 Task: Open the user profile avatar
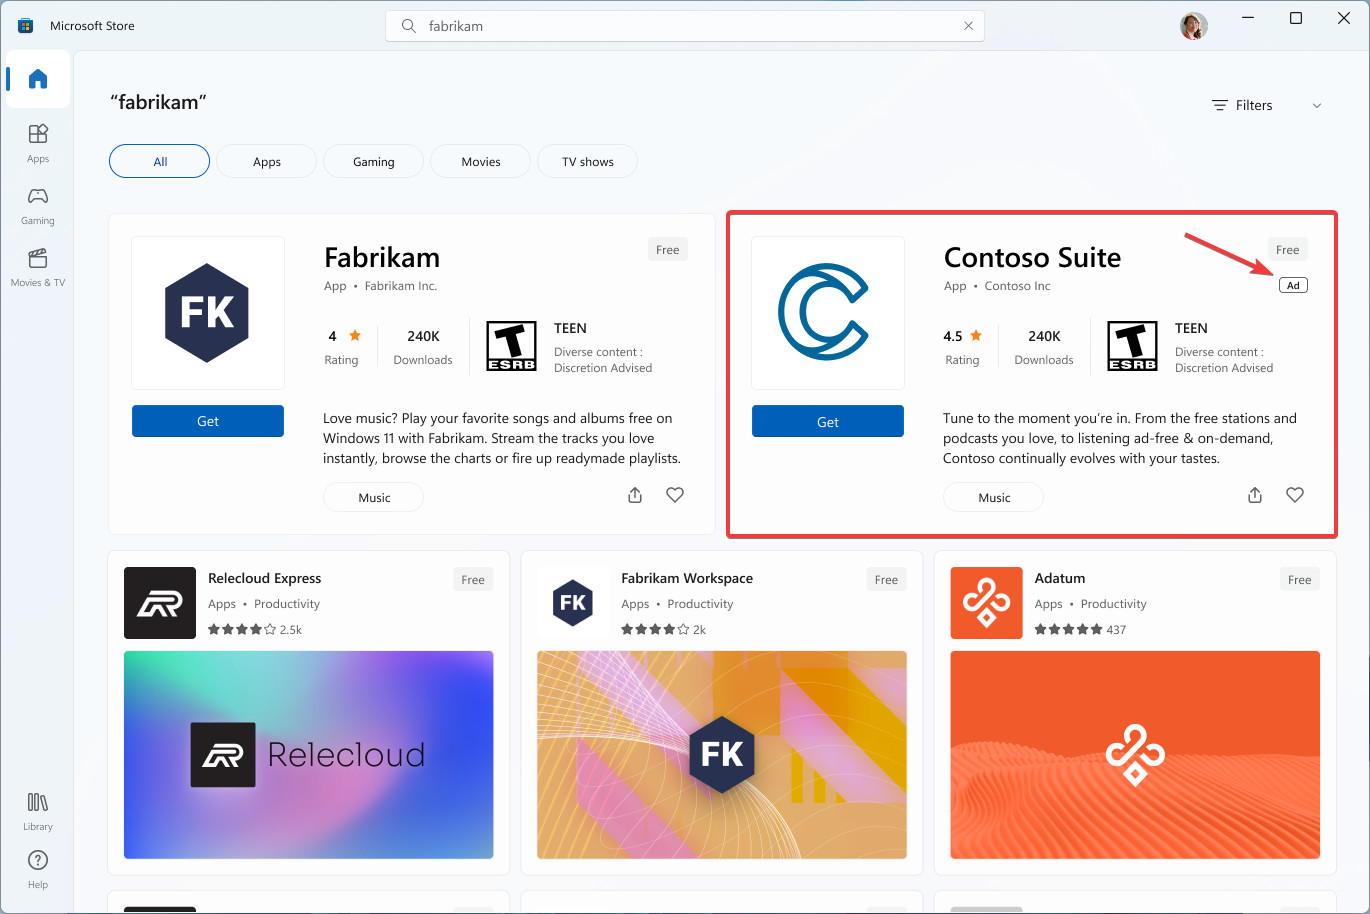1193,26
